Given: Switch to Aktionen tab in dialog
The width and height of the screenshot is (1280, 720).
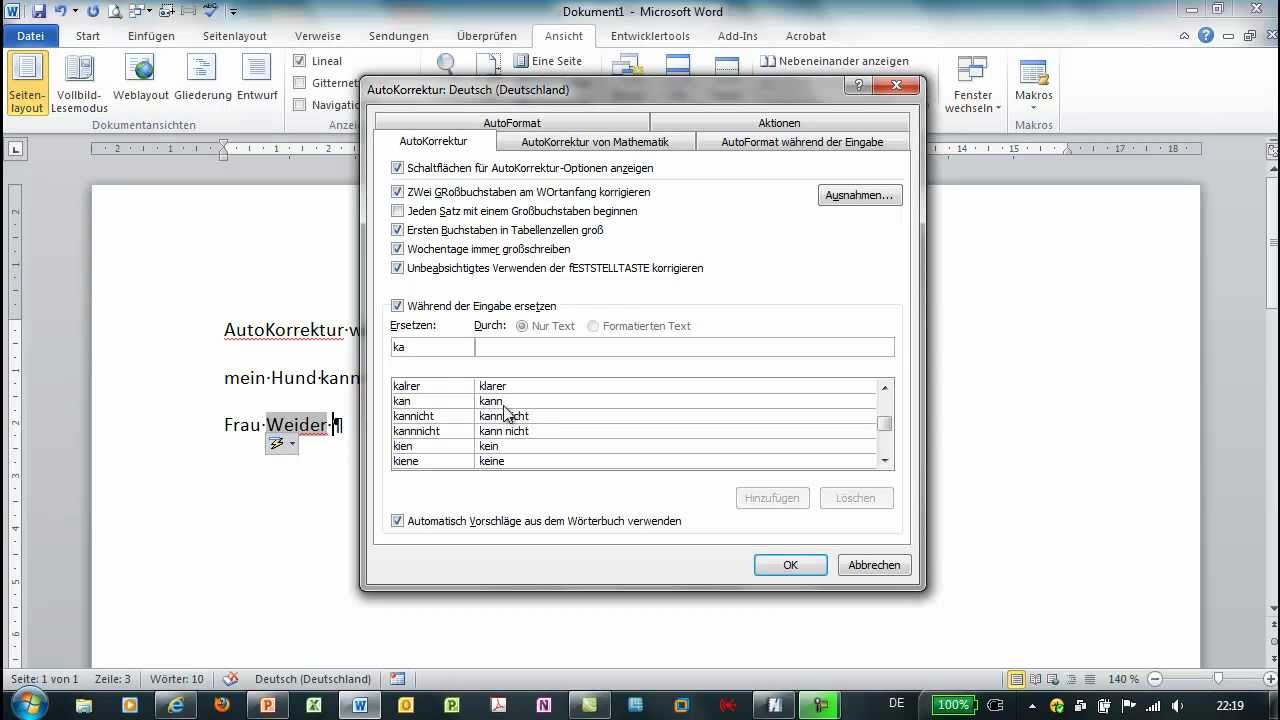Looking at the screenshot, I should click(779, 123).
